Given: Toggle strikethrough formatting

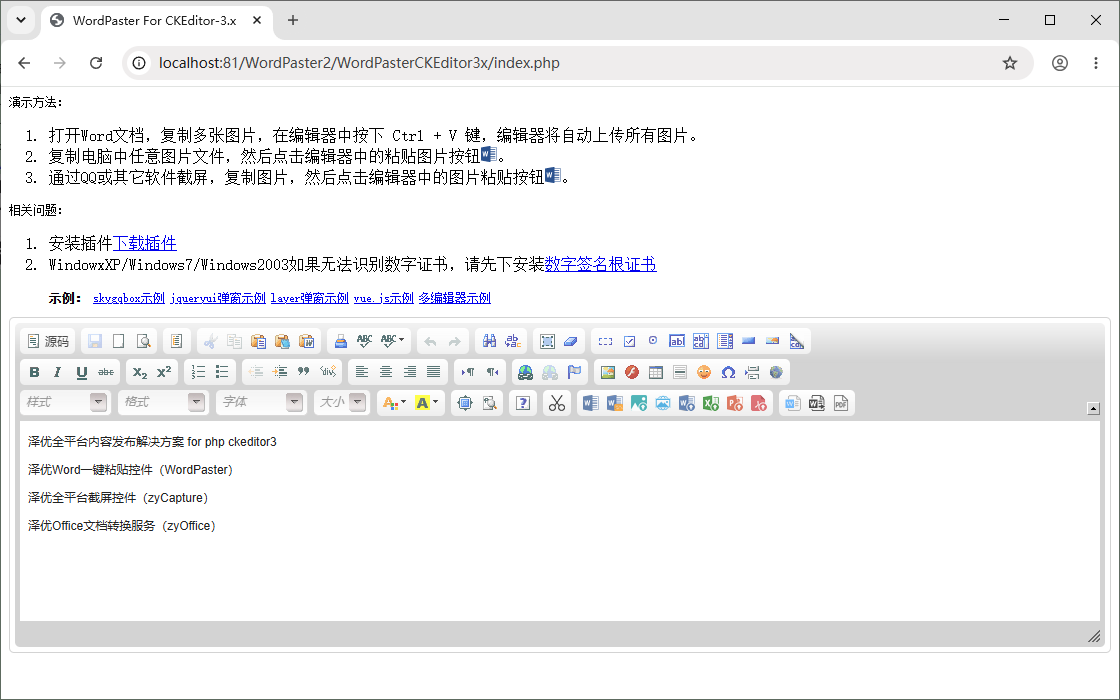Looking at the screenshot, I should pyautogui.click(x=106, y=372).
